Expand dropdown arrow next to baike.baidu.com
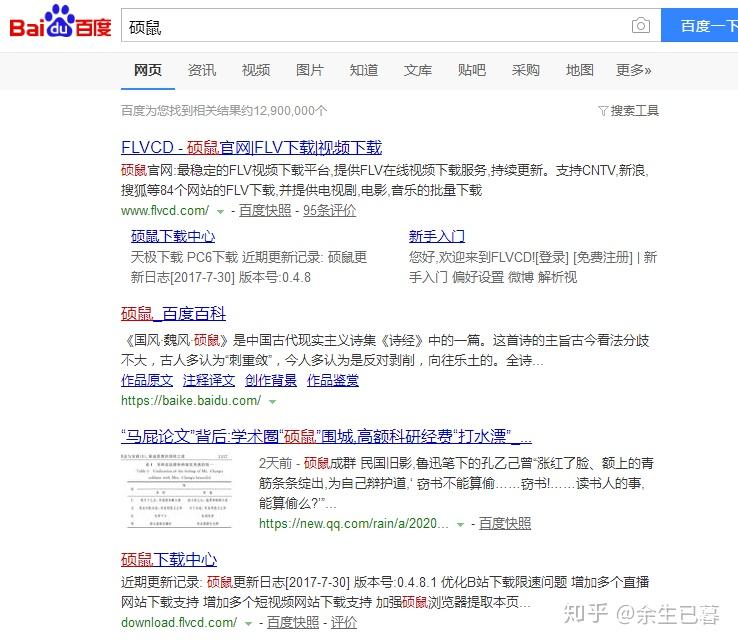The image size is (738, 644). pos(272,402)
